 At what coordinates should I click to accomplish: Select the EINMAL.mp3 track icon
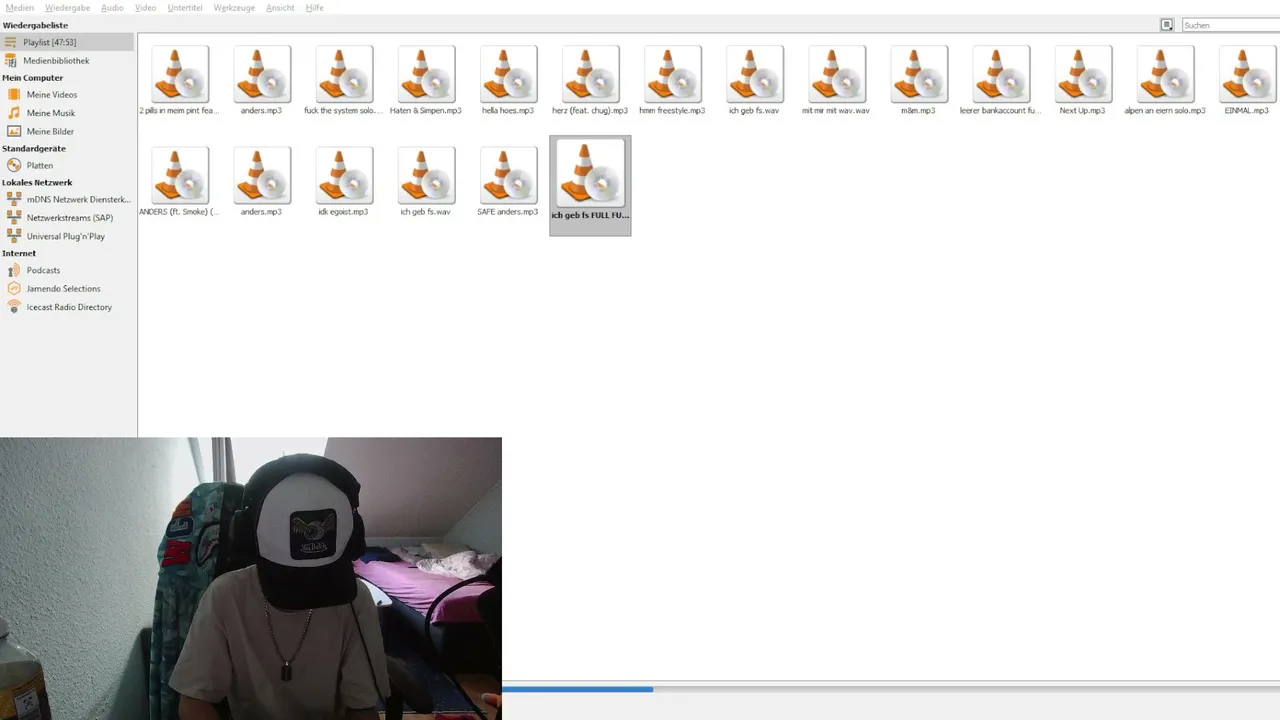point(1247,74)
